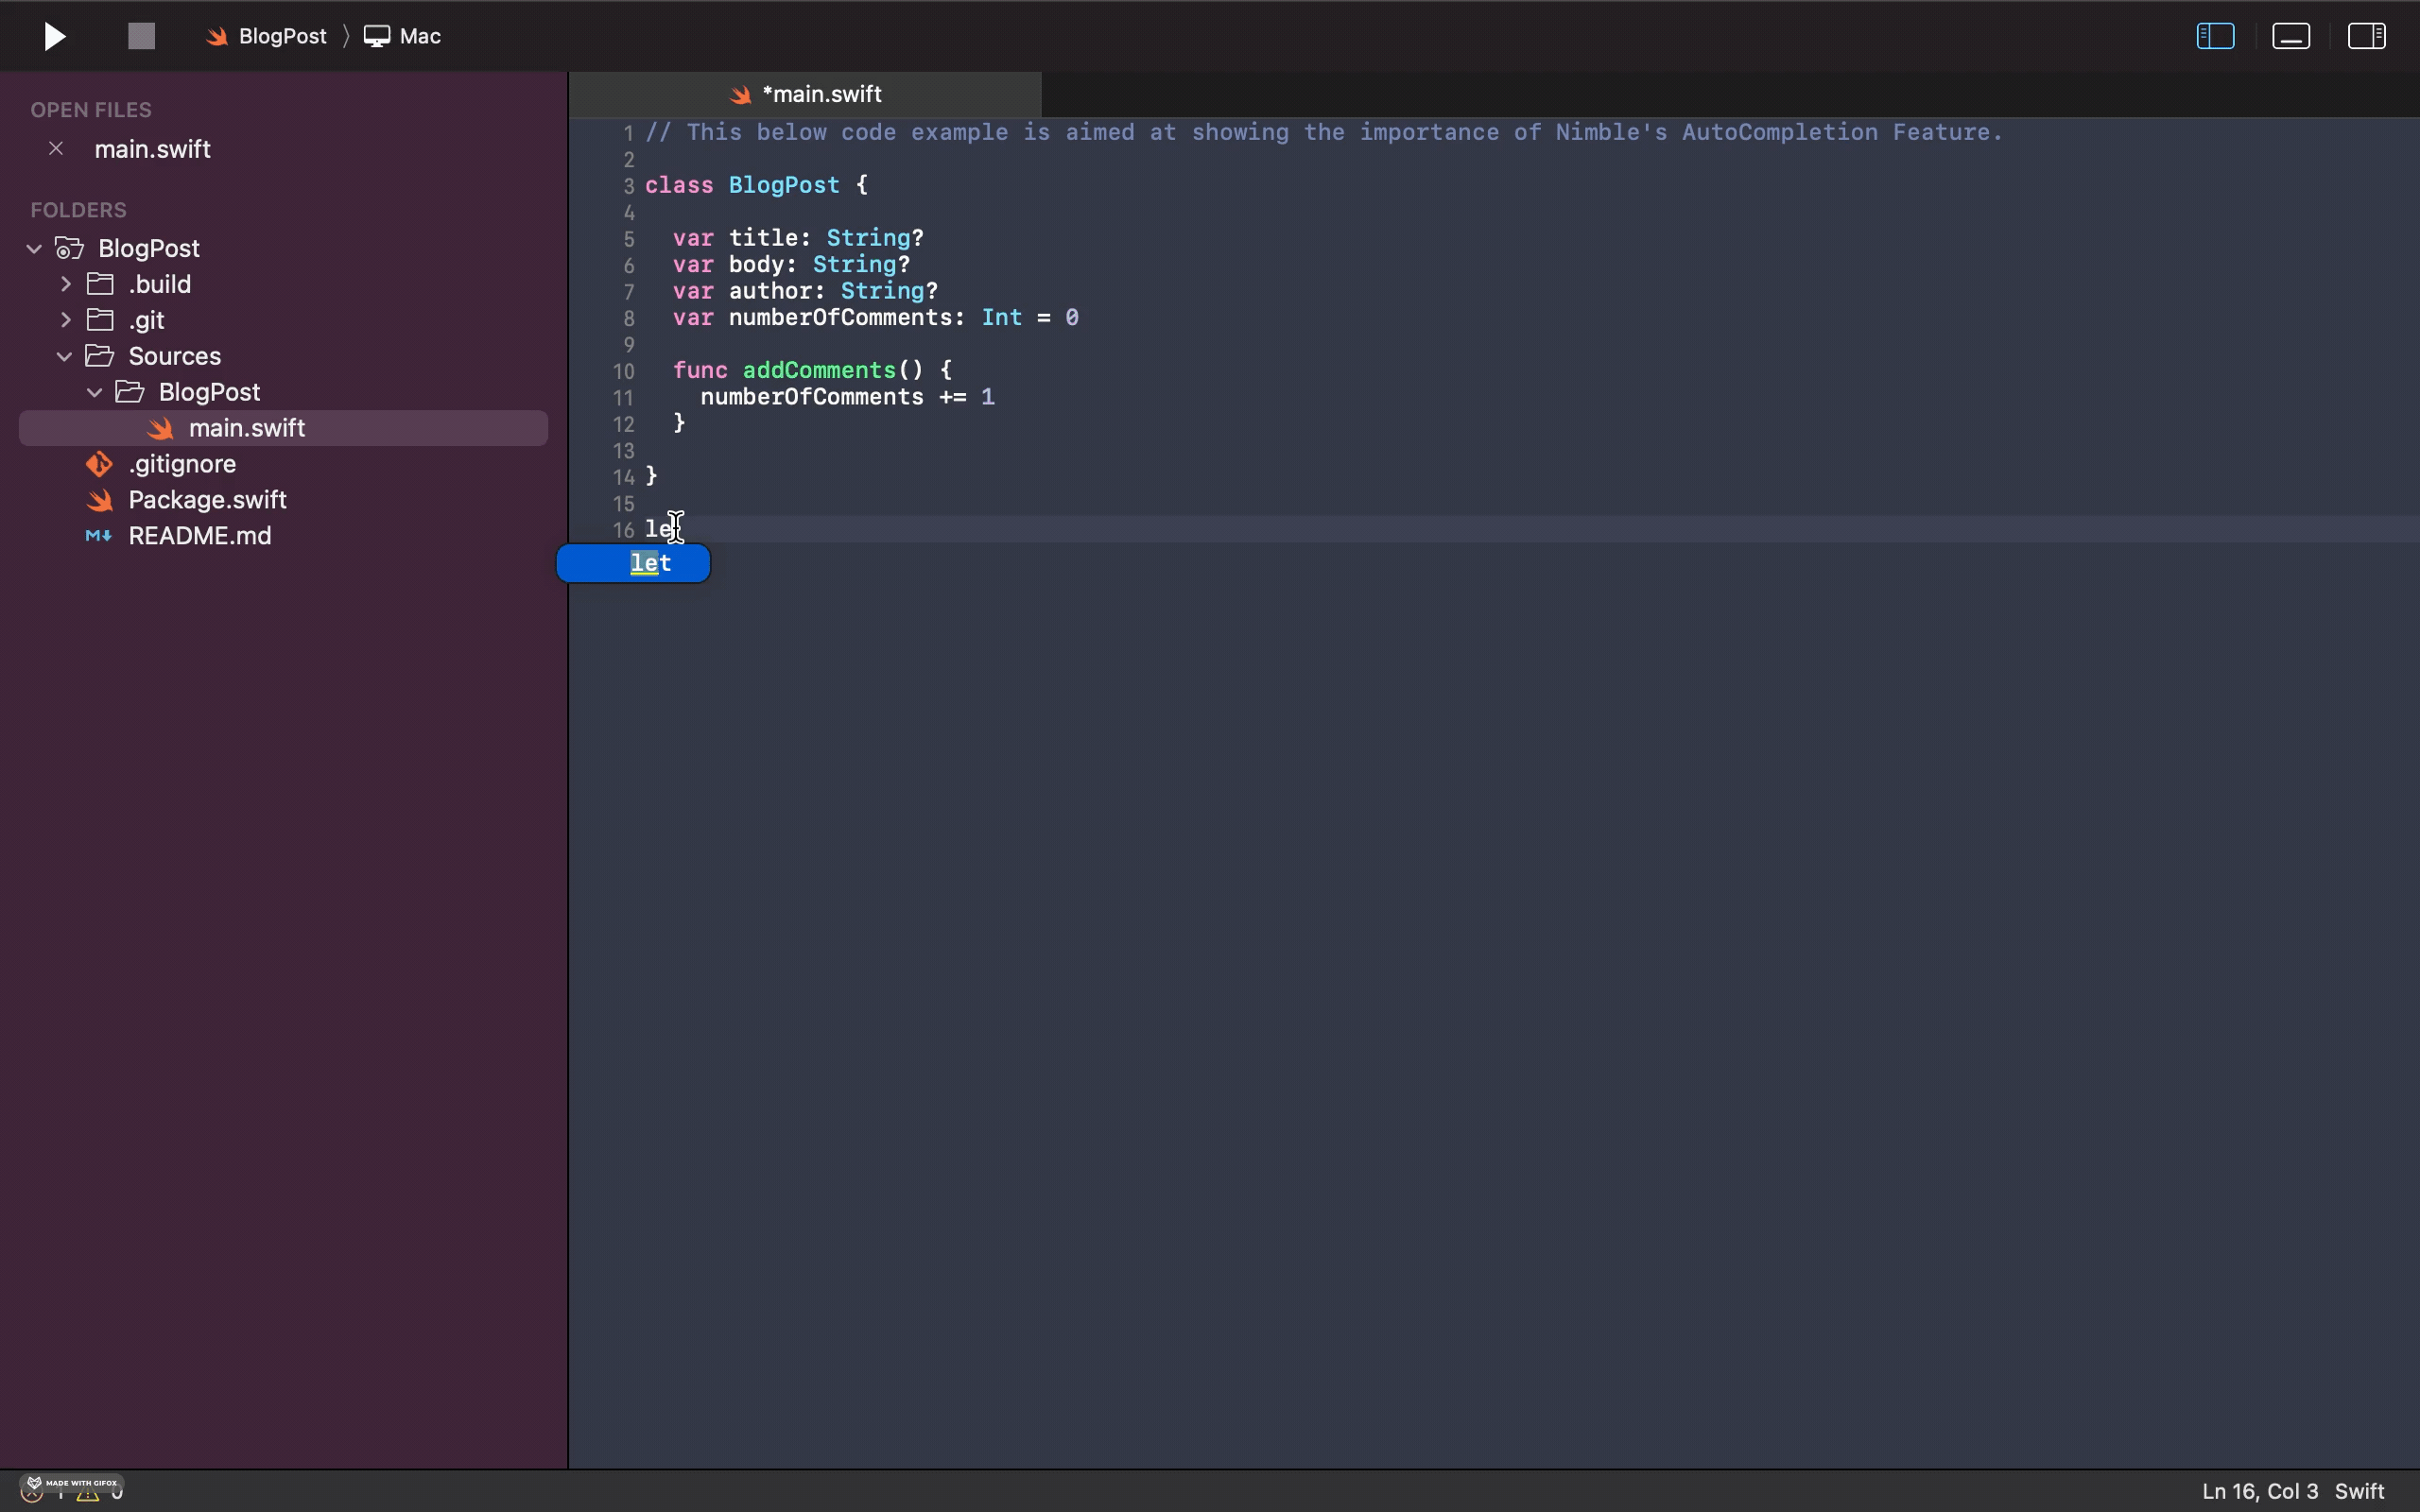This screenshot has width=2420, height=1512.
Task: Toggle the BlogPost folder in sidebar
Action: point(33,248)
